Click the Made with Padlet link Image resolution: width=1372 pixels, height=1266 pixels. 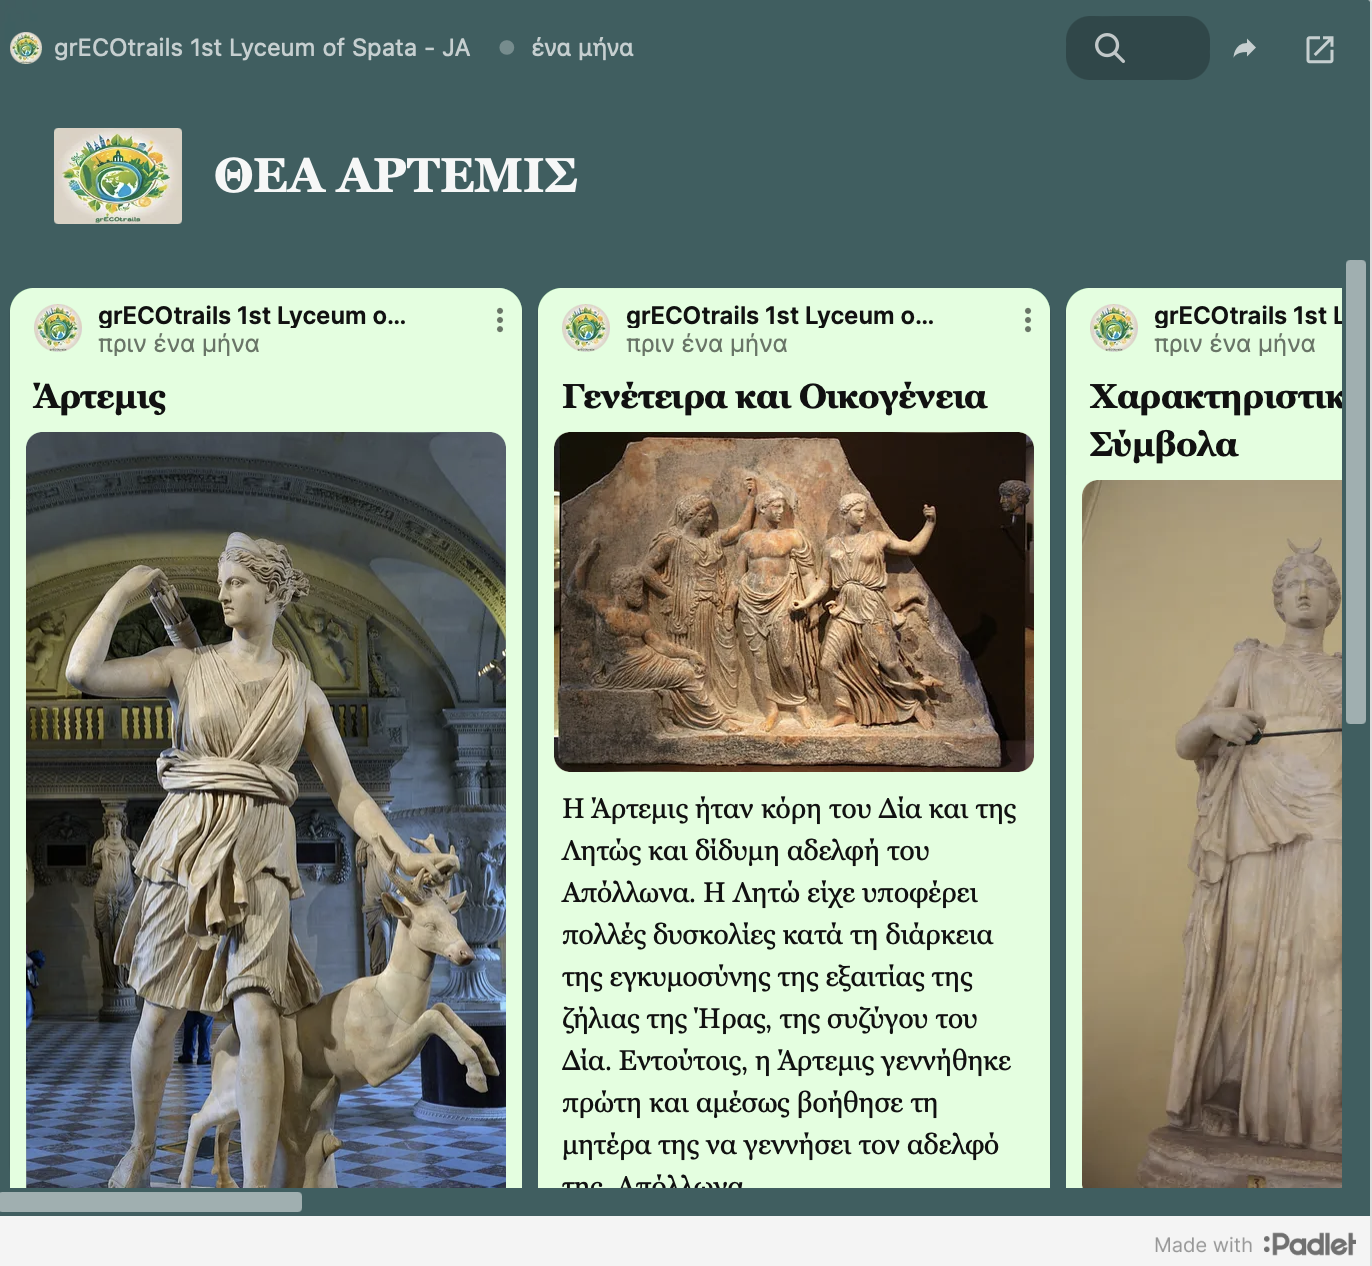coord(1255,1244)
